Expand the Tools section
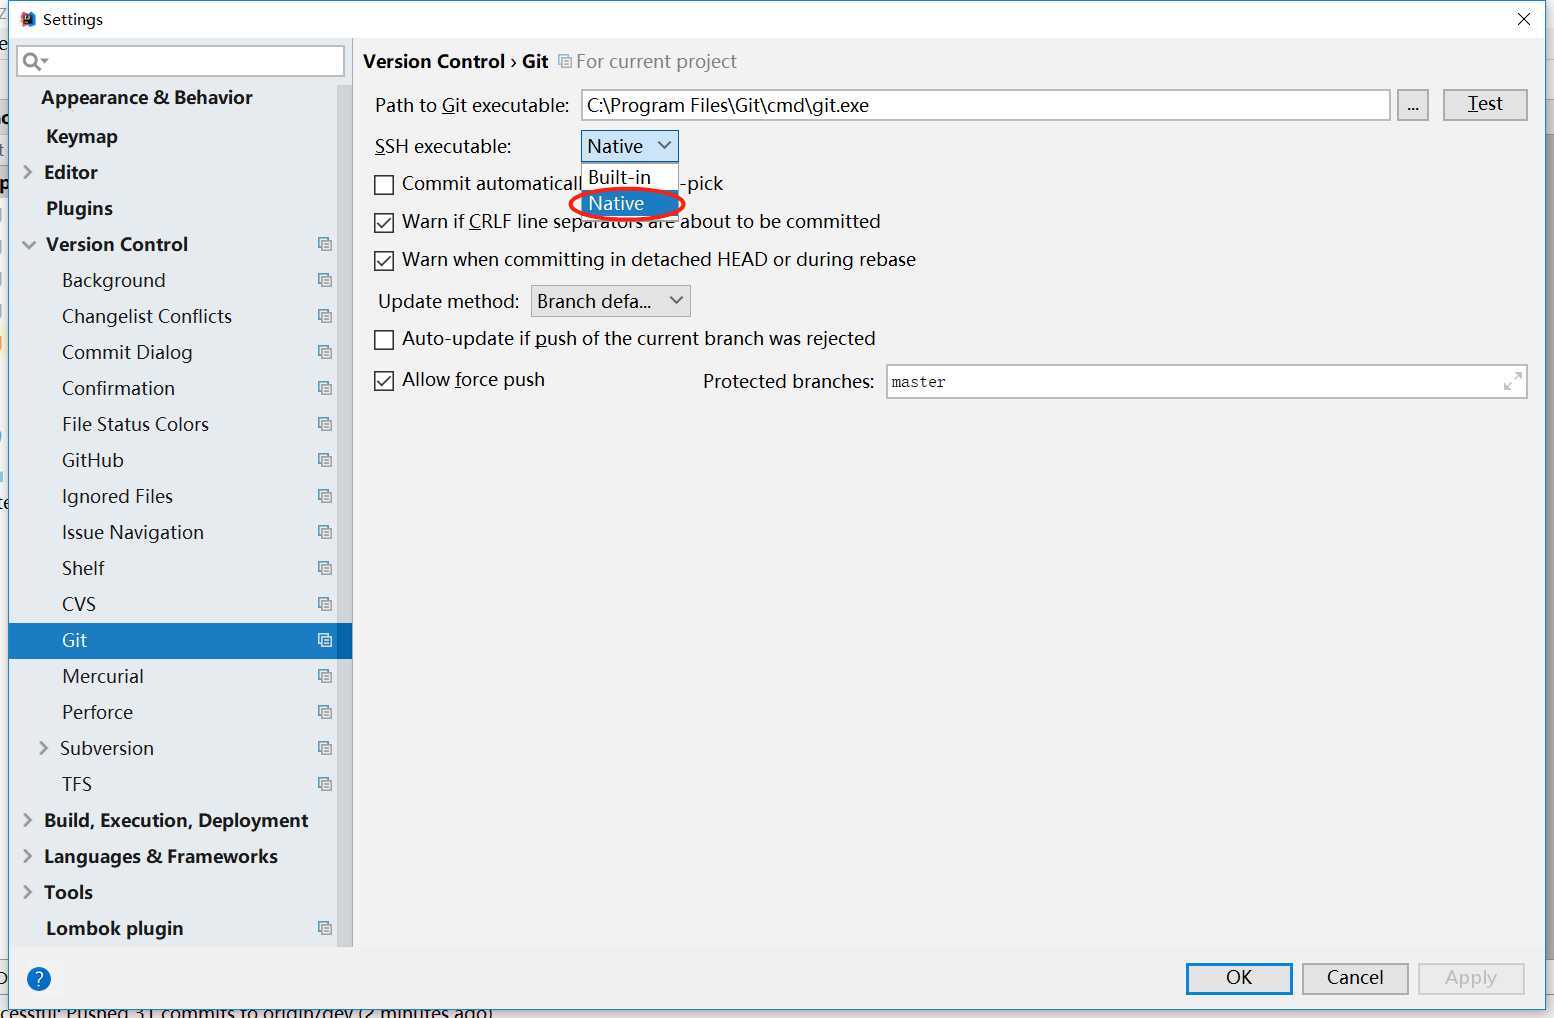1554x1018 pixels. coord(28,892)
